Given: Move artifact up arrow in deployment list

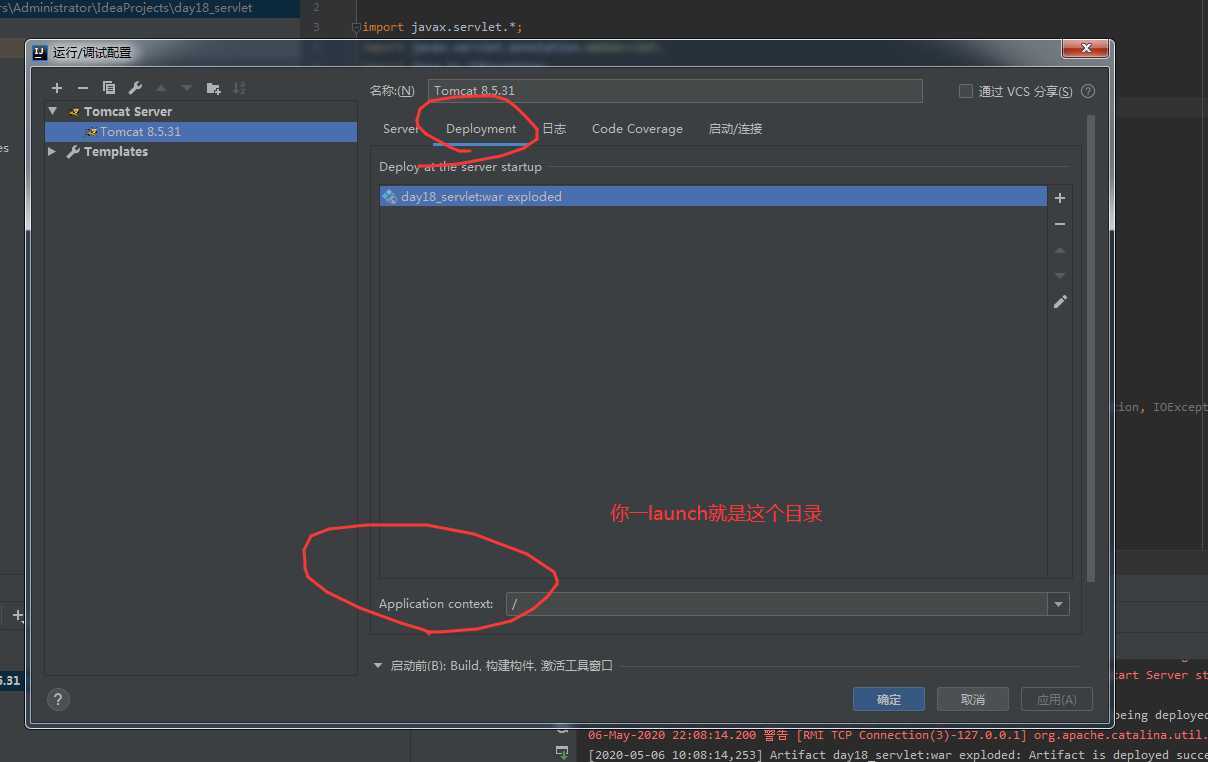Looking at the screenshot, I should [x=1060, y=250].
